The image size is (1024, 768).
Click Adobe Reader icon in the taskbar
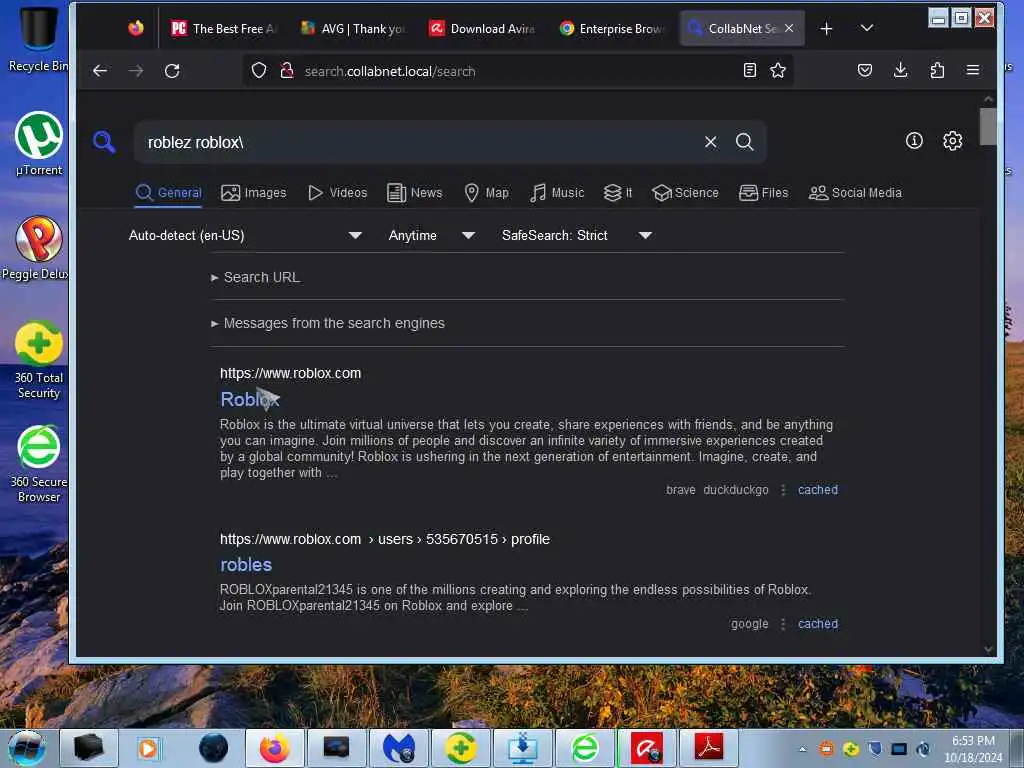tap(708, 748)
